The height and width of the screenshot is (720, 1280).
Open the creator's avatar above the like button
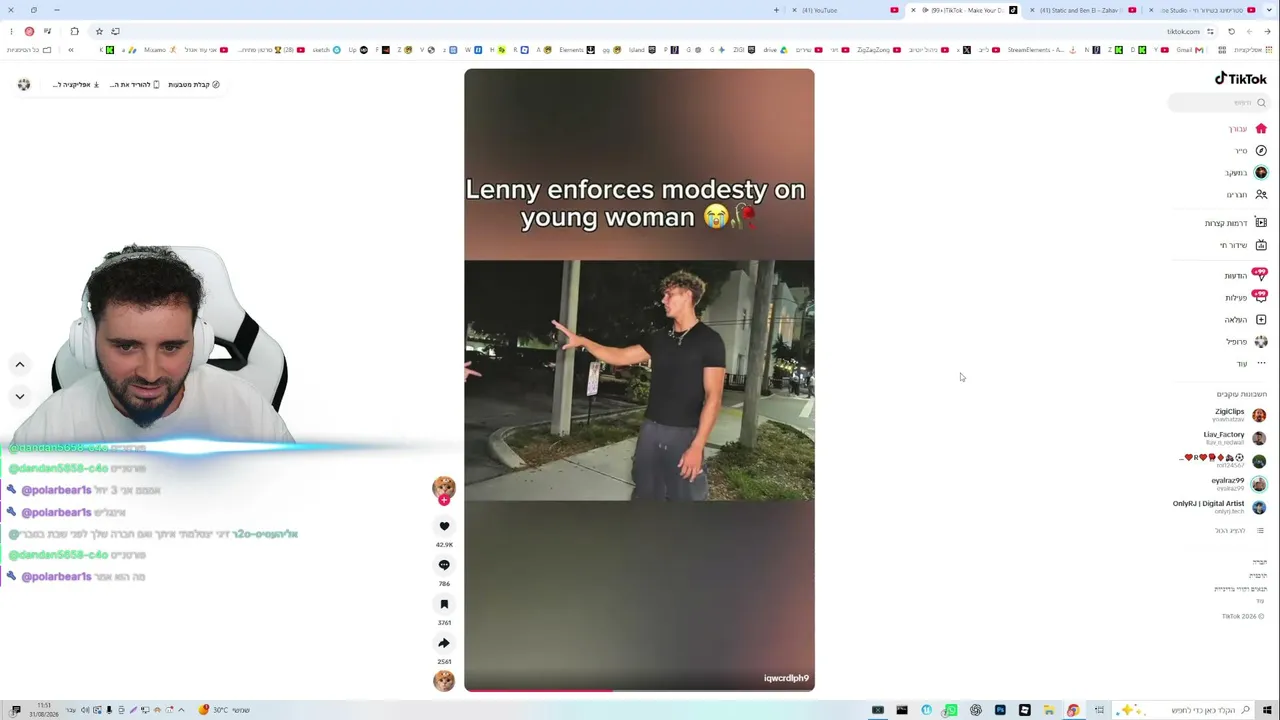pos(444,486)
